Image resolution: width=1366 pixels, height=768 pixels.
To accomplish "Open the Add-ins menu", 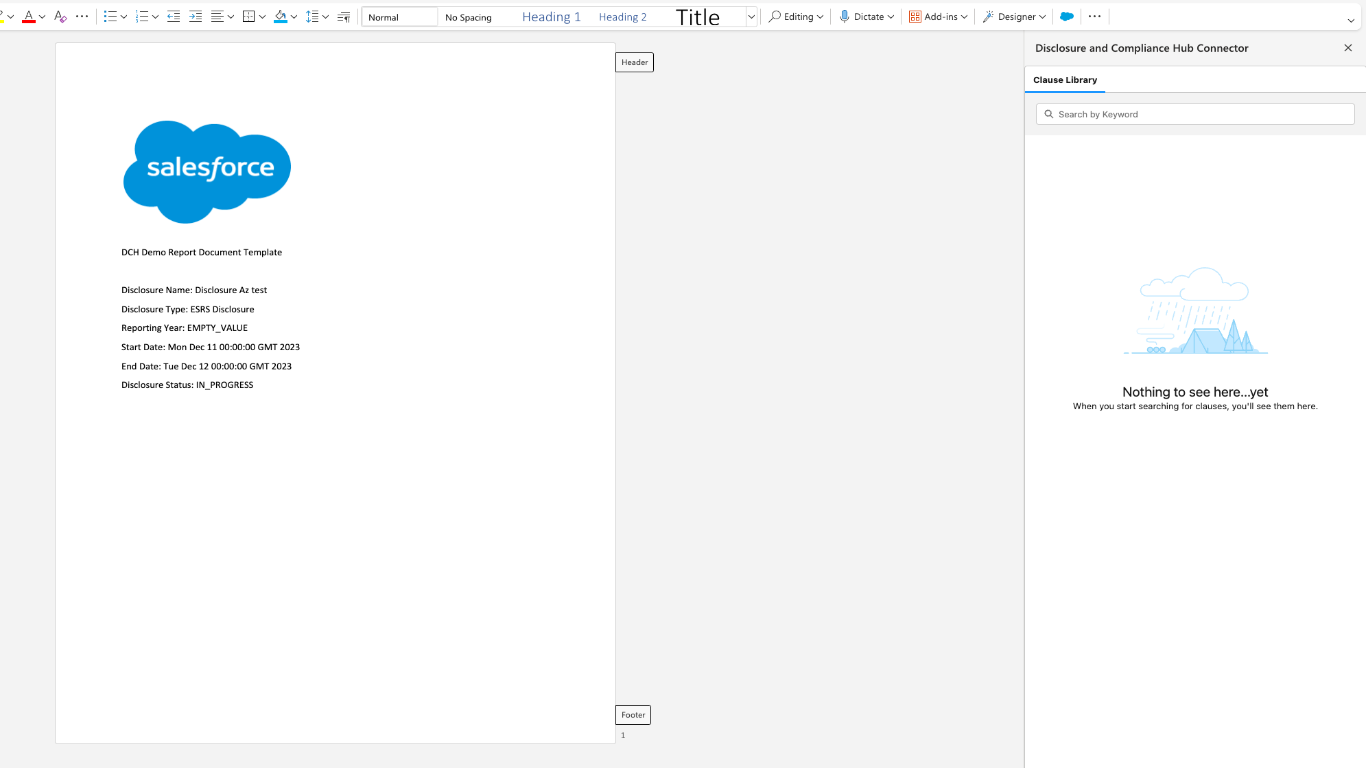I will (x=938, y=17).
